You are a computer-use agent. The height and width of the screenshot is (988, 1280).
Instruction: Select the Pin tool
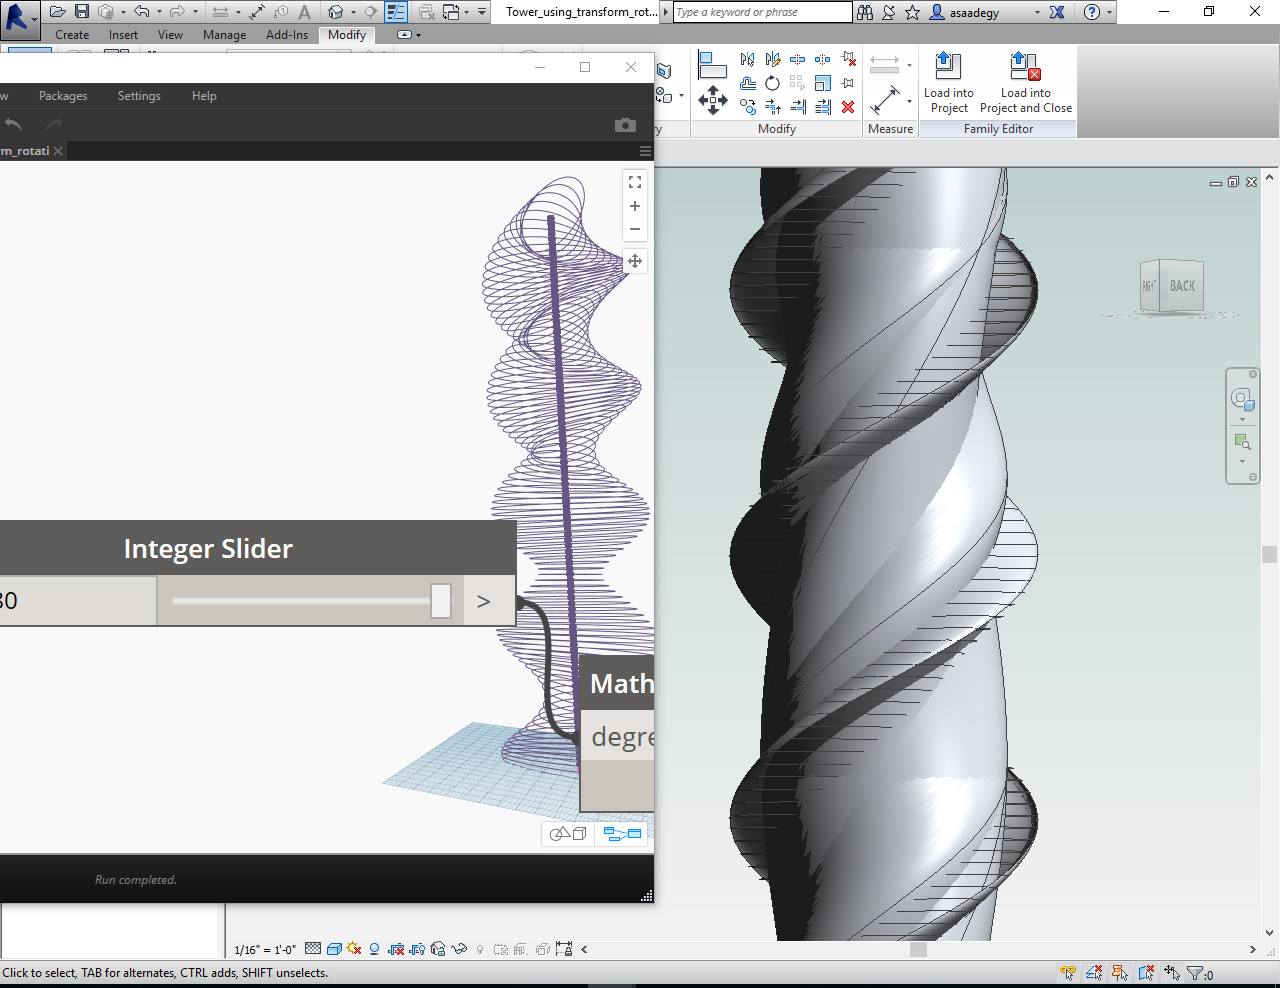click(x=849, y=83)
